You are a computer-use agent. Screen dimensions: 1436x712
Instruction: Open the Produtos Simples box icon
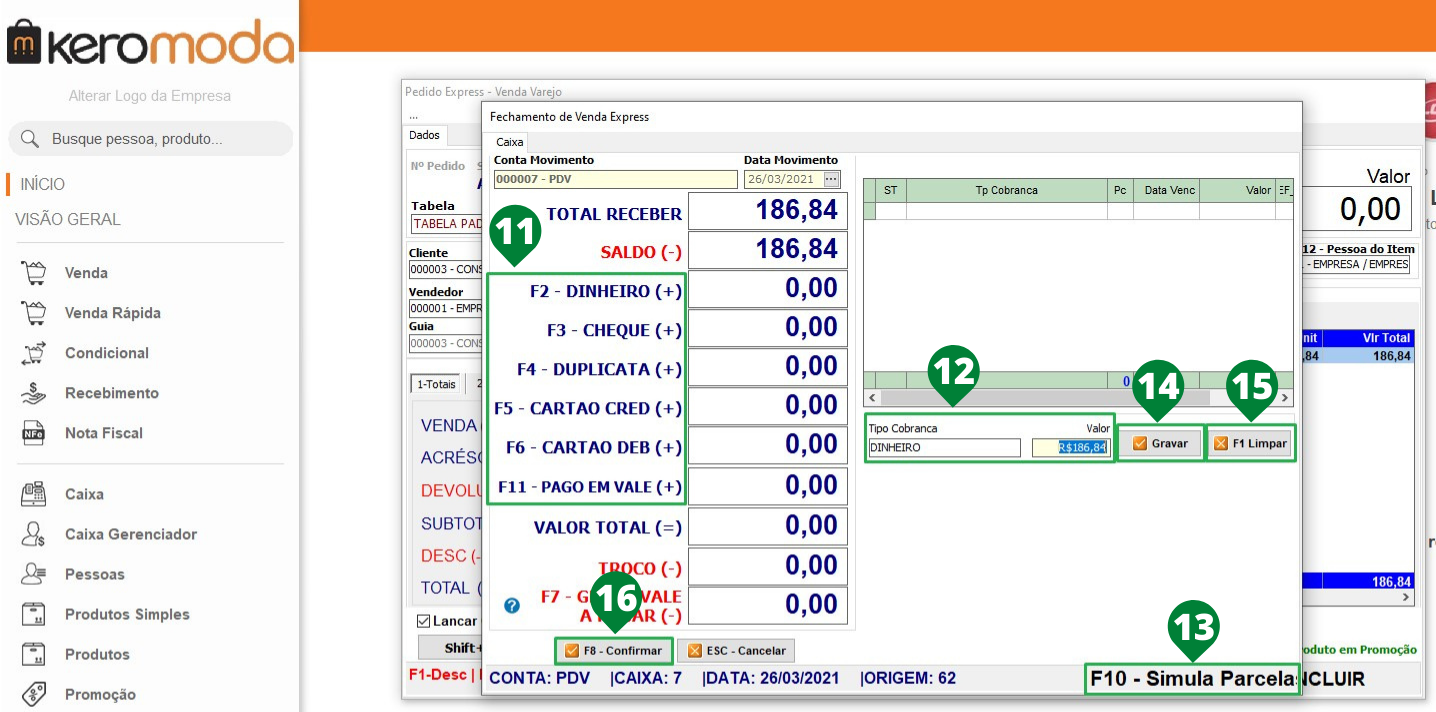(x=35, y=614)
